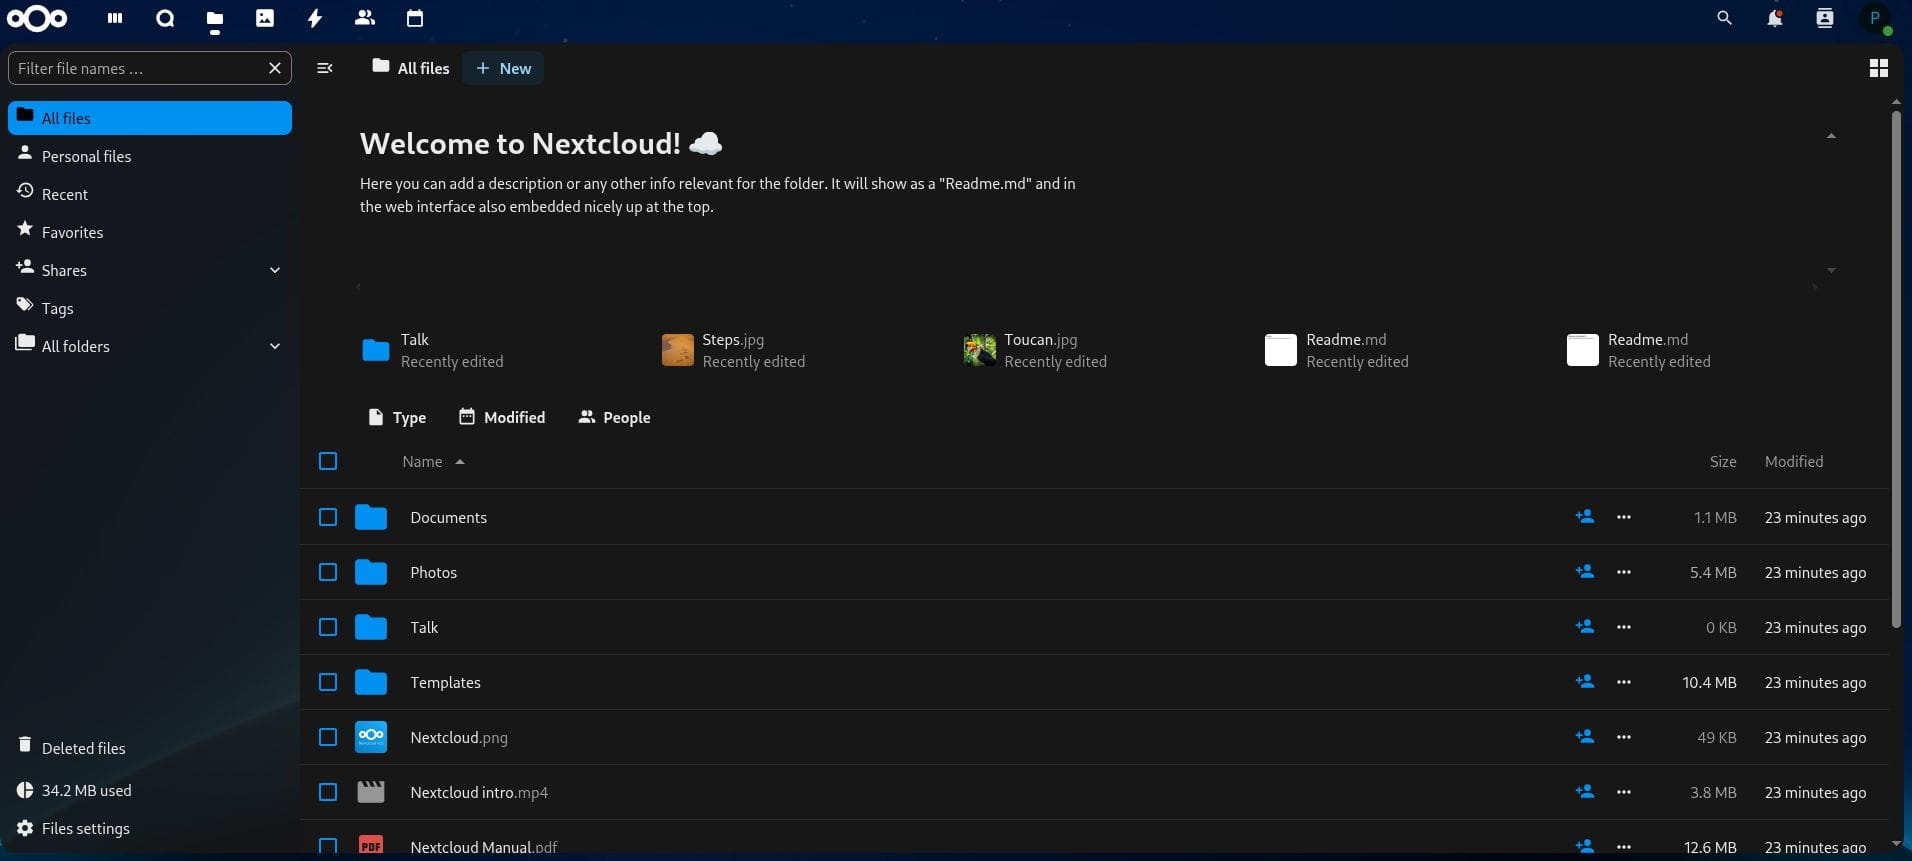Select the Nextcloud intro.mp4 checkbox
The height and width of the screenshot is (861, 1912).
(x=328, y=792)
